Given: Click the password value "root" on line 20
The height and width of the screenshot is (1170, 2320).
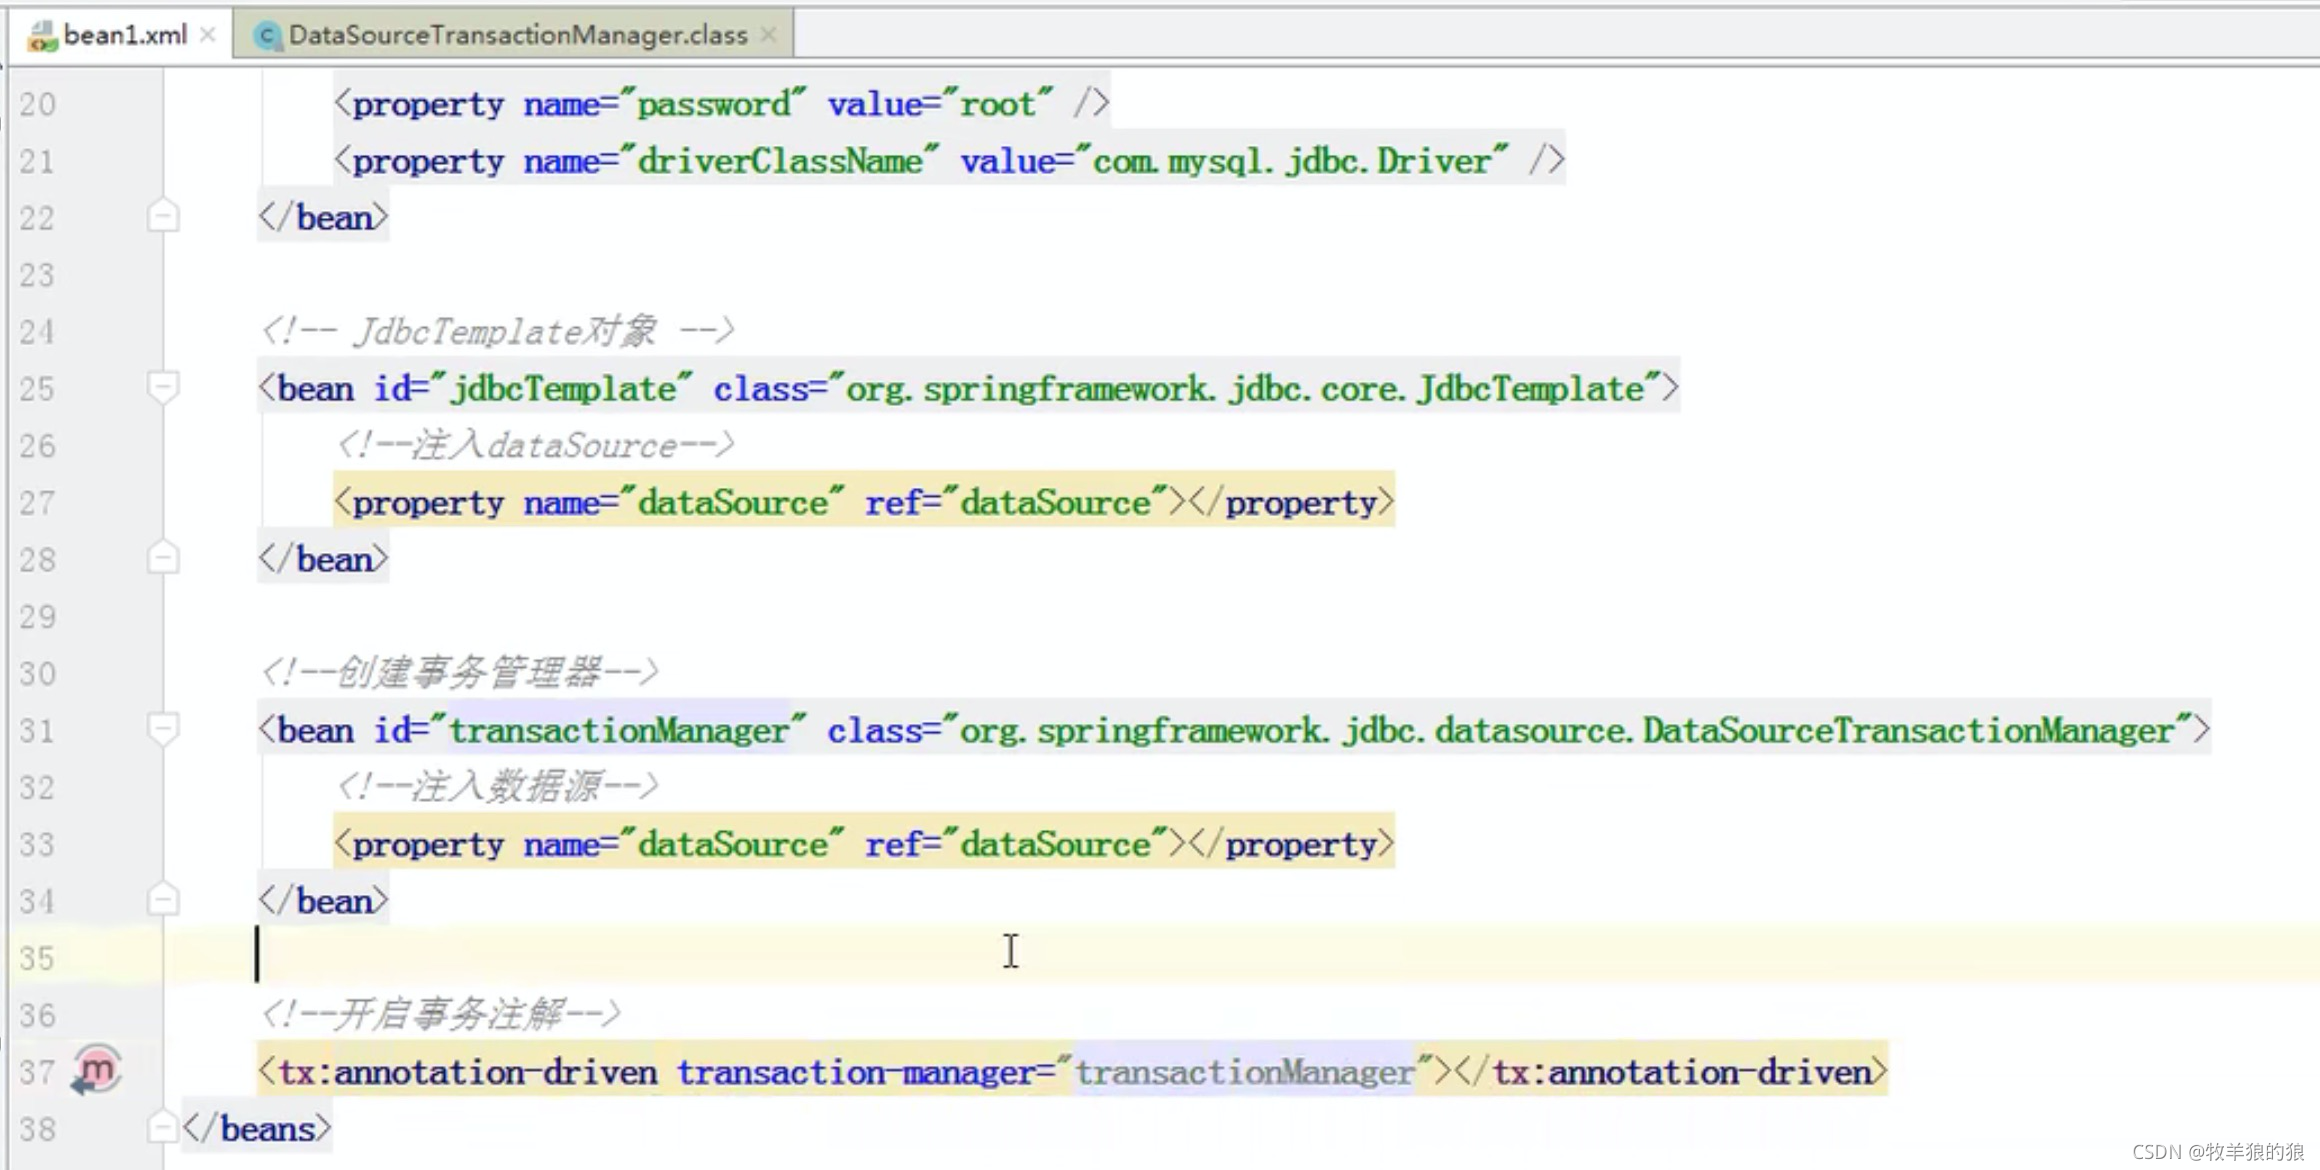Looking at the screenshot, I should click(x=997, y=104).
